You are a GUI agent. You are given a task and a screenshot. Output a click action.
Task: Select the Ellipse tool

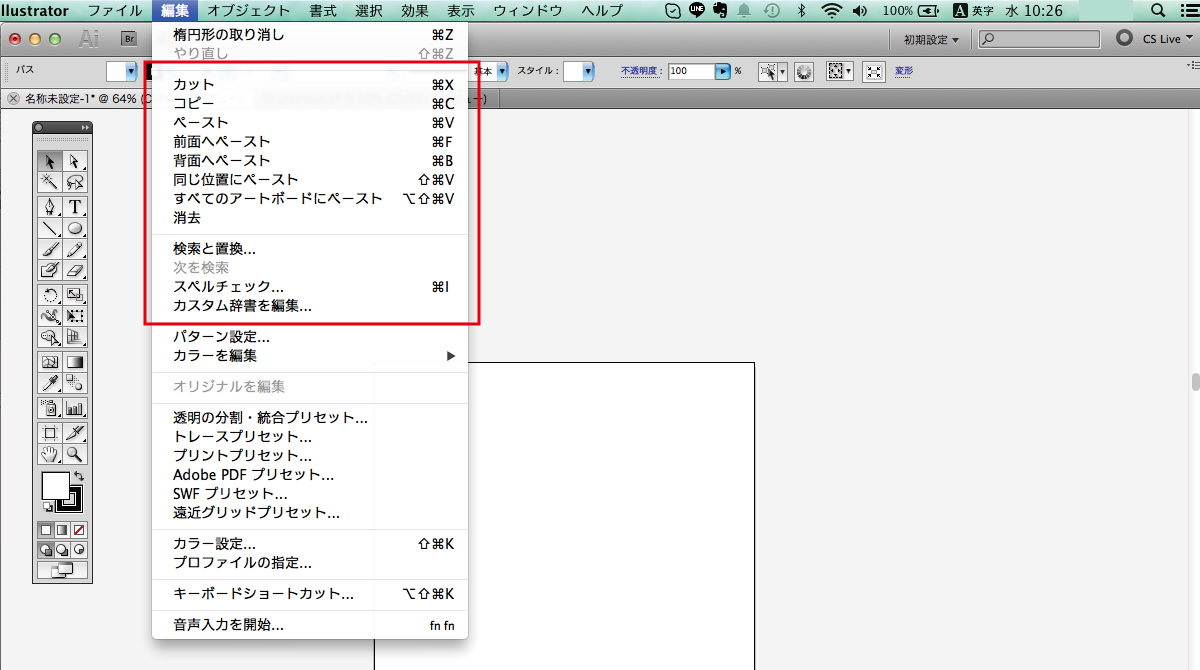click(x=75, y=228)
